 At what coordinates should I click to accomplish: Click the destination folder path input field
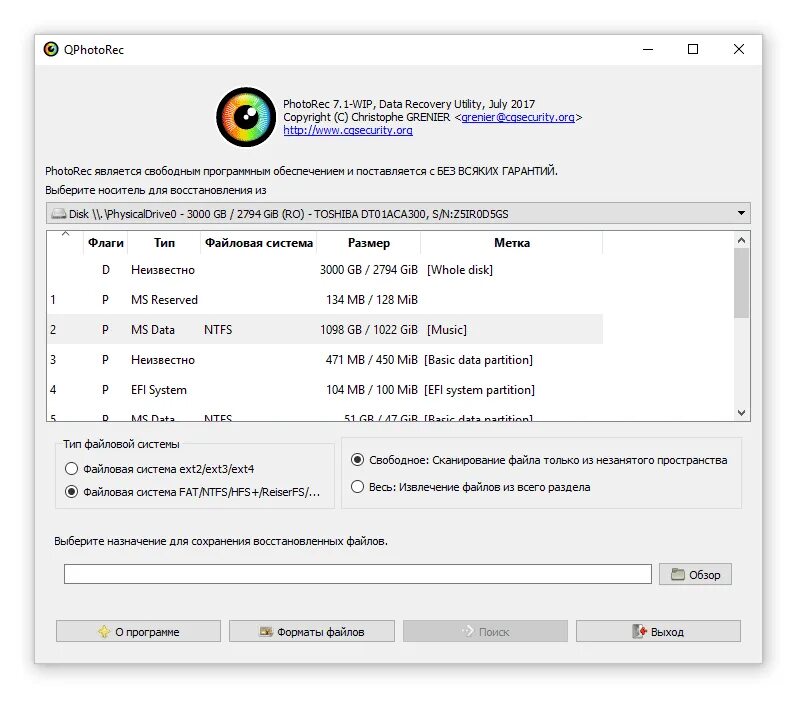pyautogui.click(x=358, y=574)
